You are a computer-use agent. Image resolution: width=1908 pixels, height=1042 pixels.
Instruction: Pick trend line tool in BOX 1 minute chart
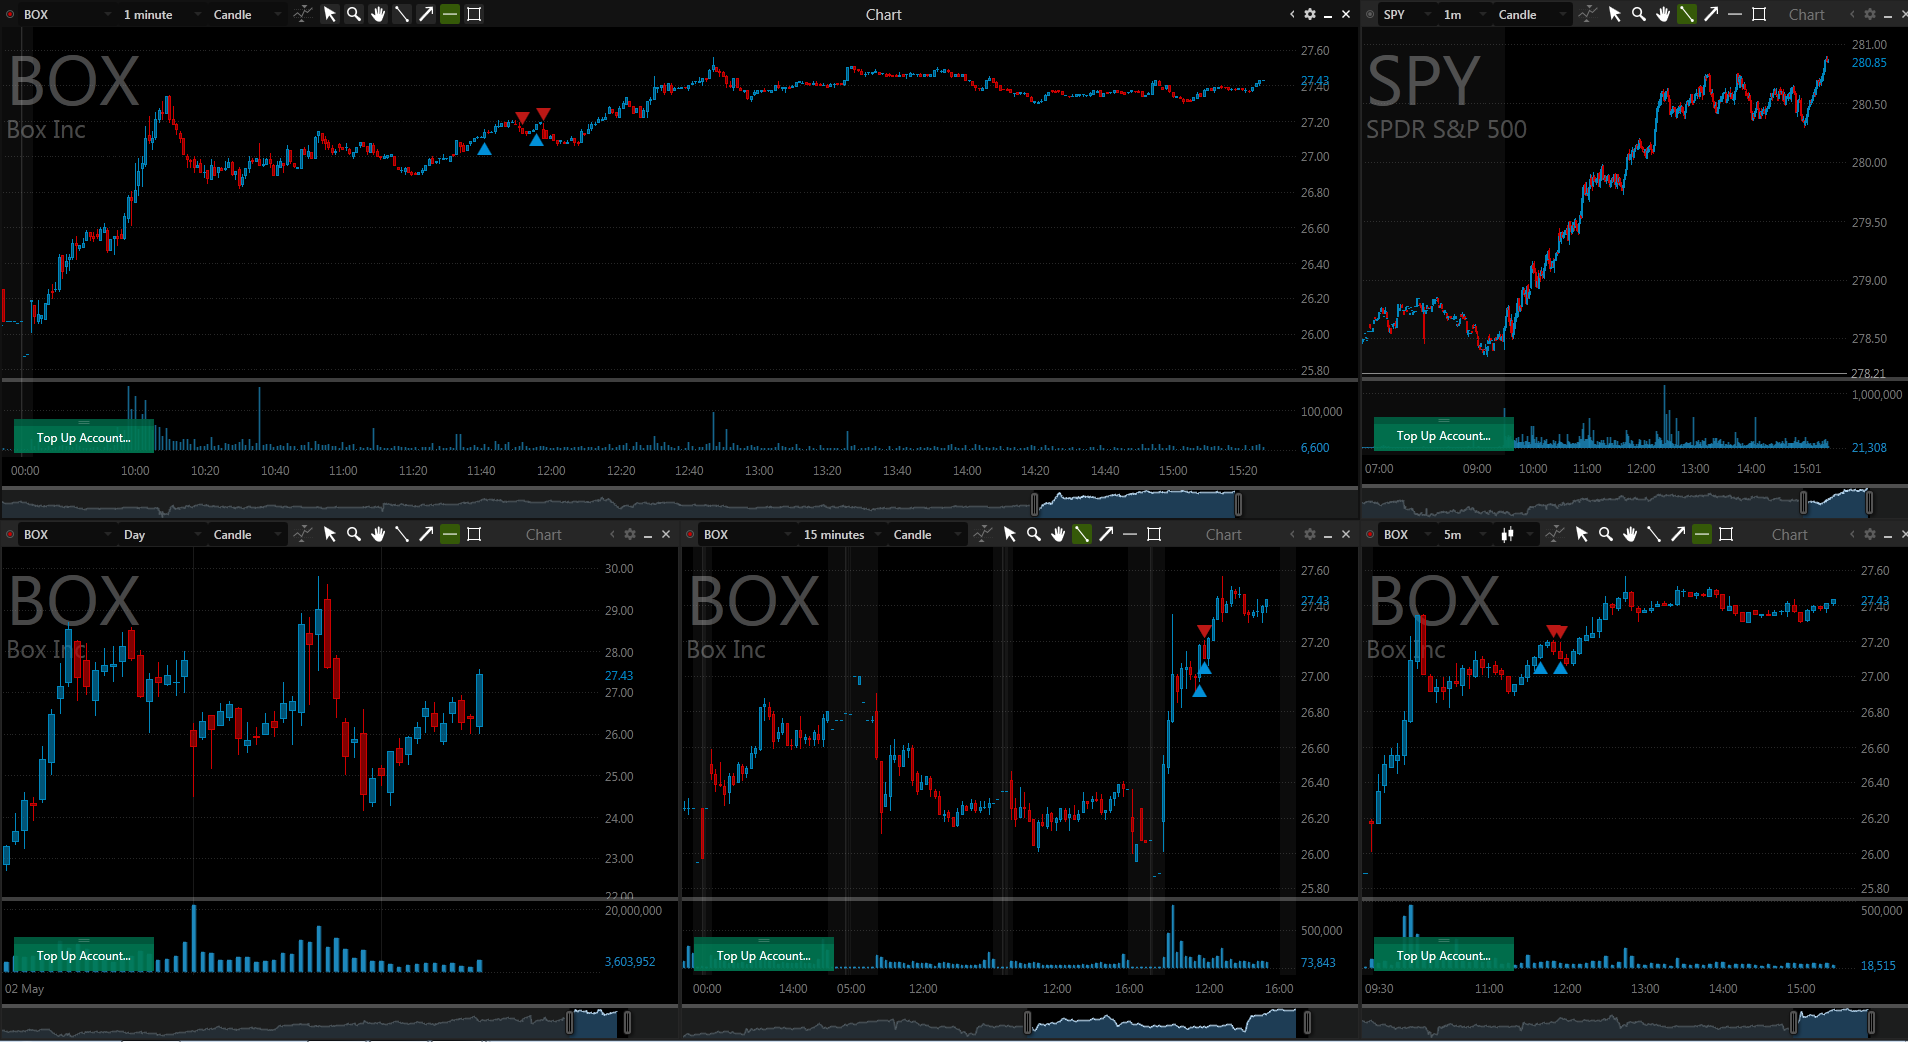click(402, 14)
